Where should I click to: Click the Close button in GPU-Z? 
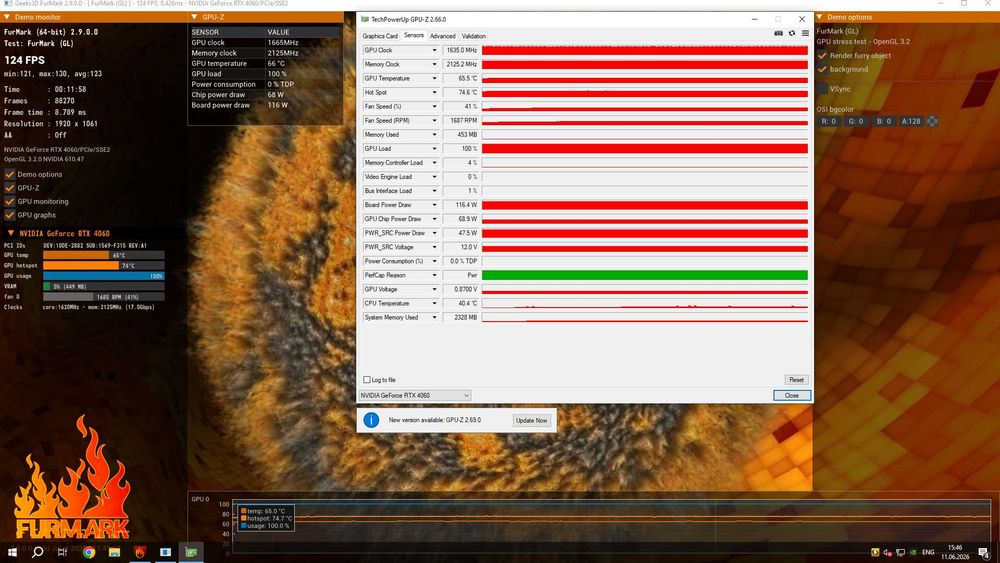click(x=791, y=395)
